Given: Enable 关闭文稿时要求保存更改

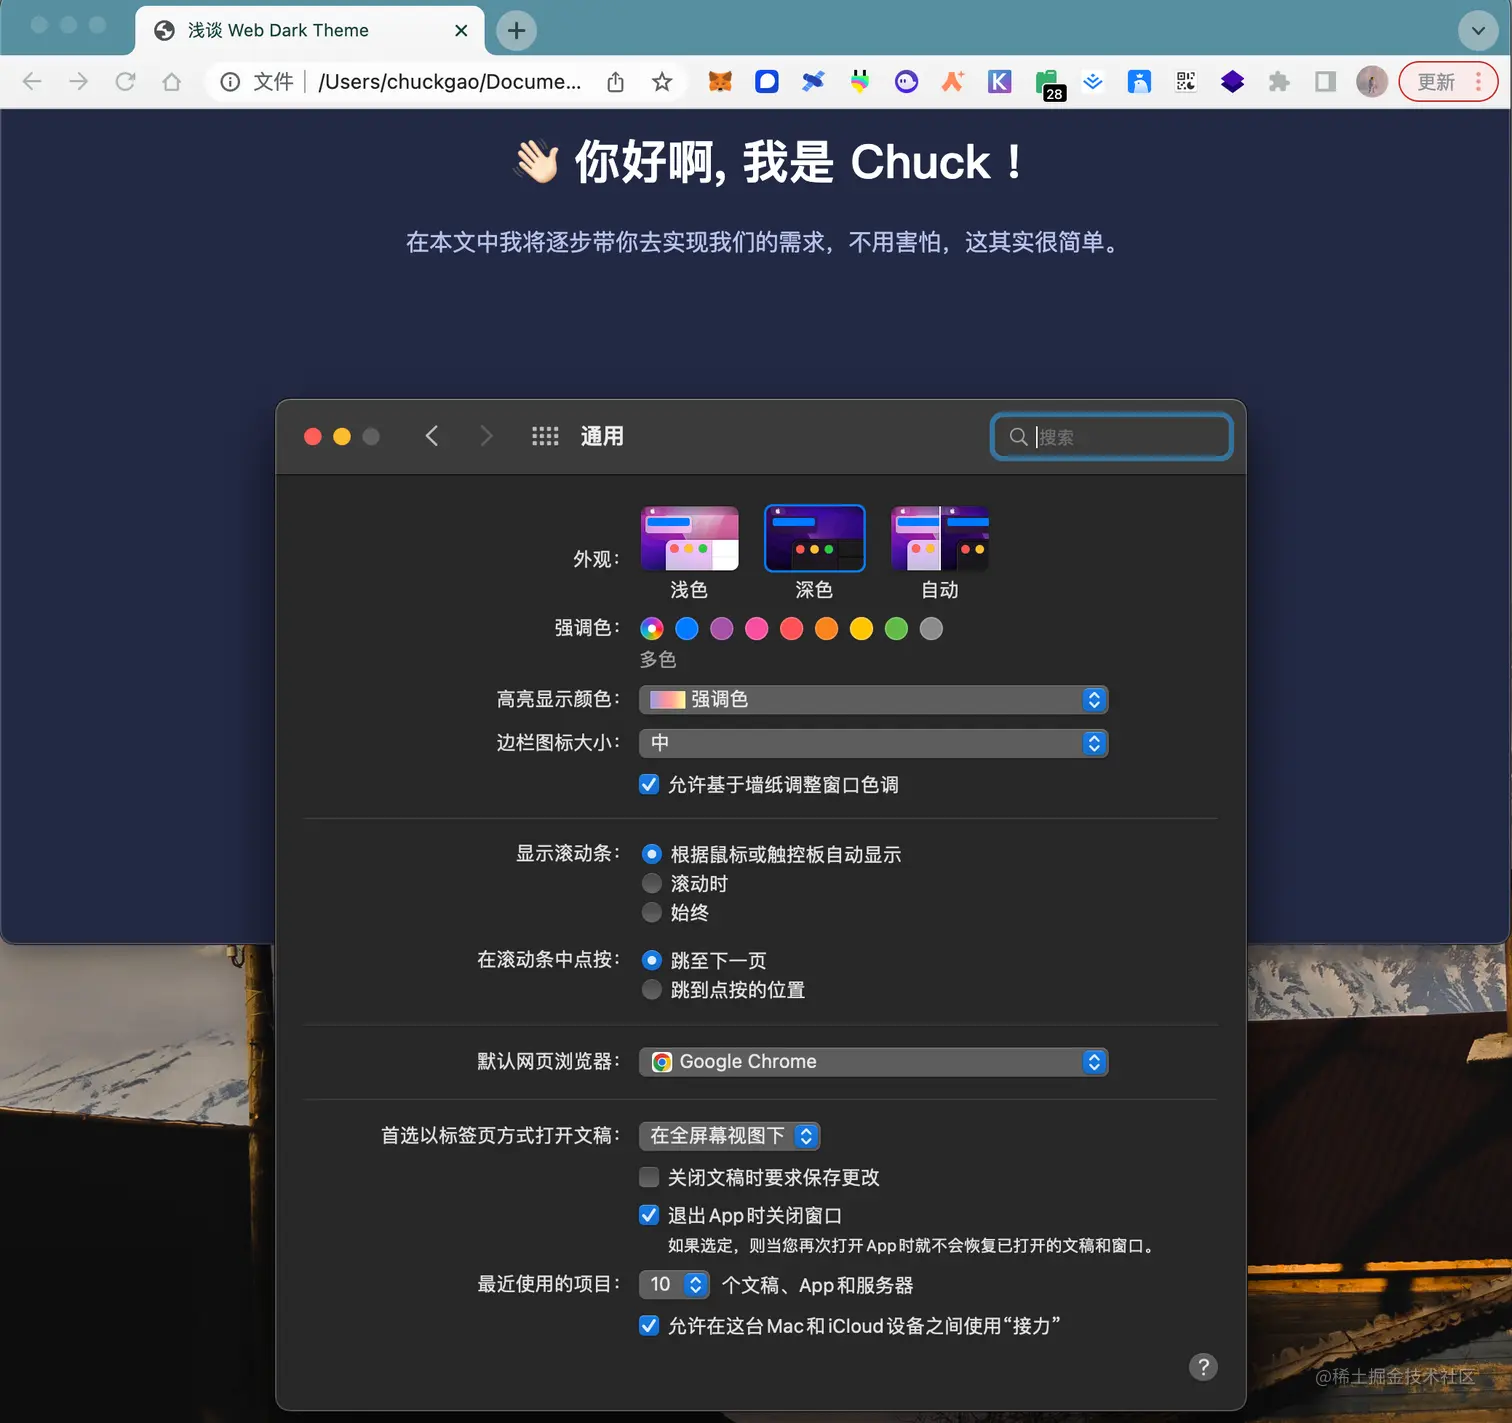Looking at the screenshot, I should [649, 1177].
